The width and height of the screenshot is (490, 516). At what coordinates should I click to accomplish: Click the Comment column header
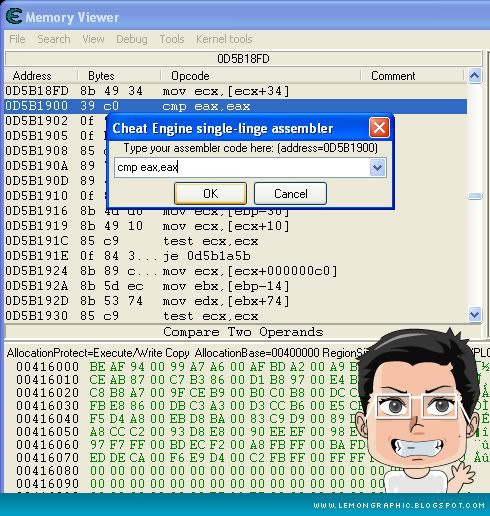coord(393,76)
